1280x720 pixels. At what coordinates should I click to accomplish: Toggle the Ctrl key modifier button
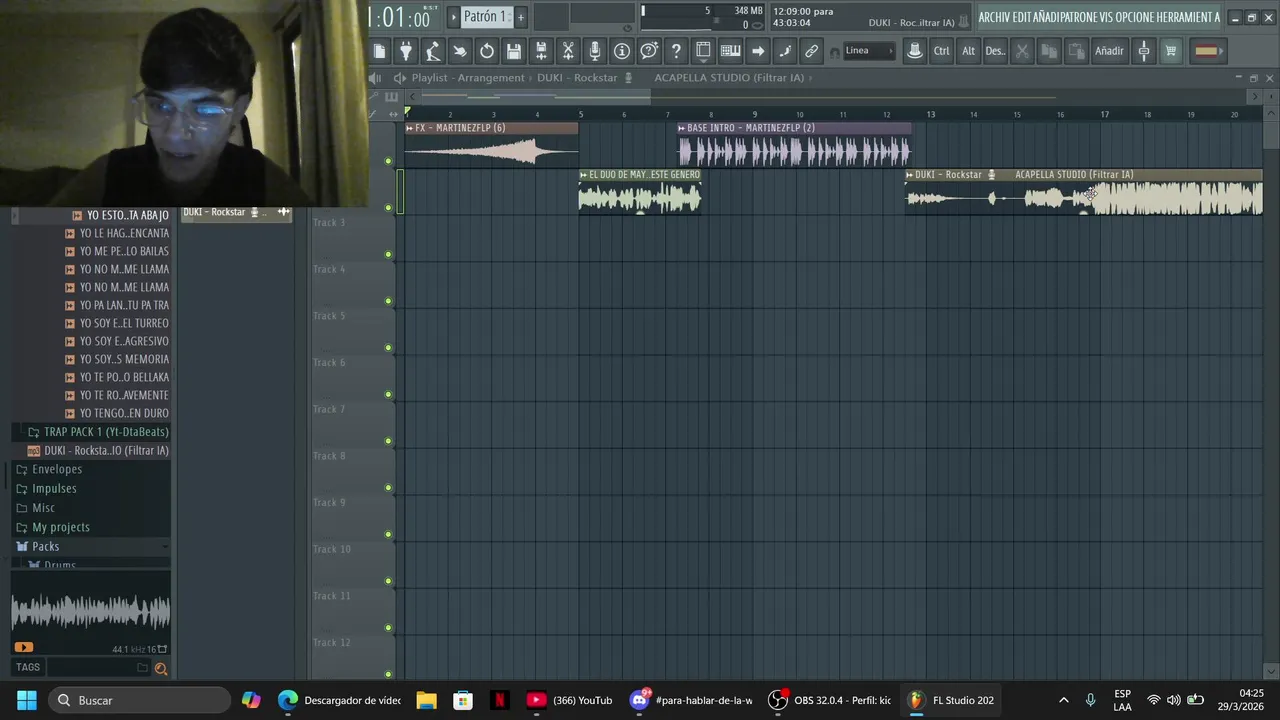pyautogui.click(x=941, y=51)
